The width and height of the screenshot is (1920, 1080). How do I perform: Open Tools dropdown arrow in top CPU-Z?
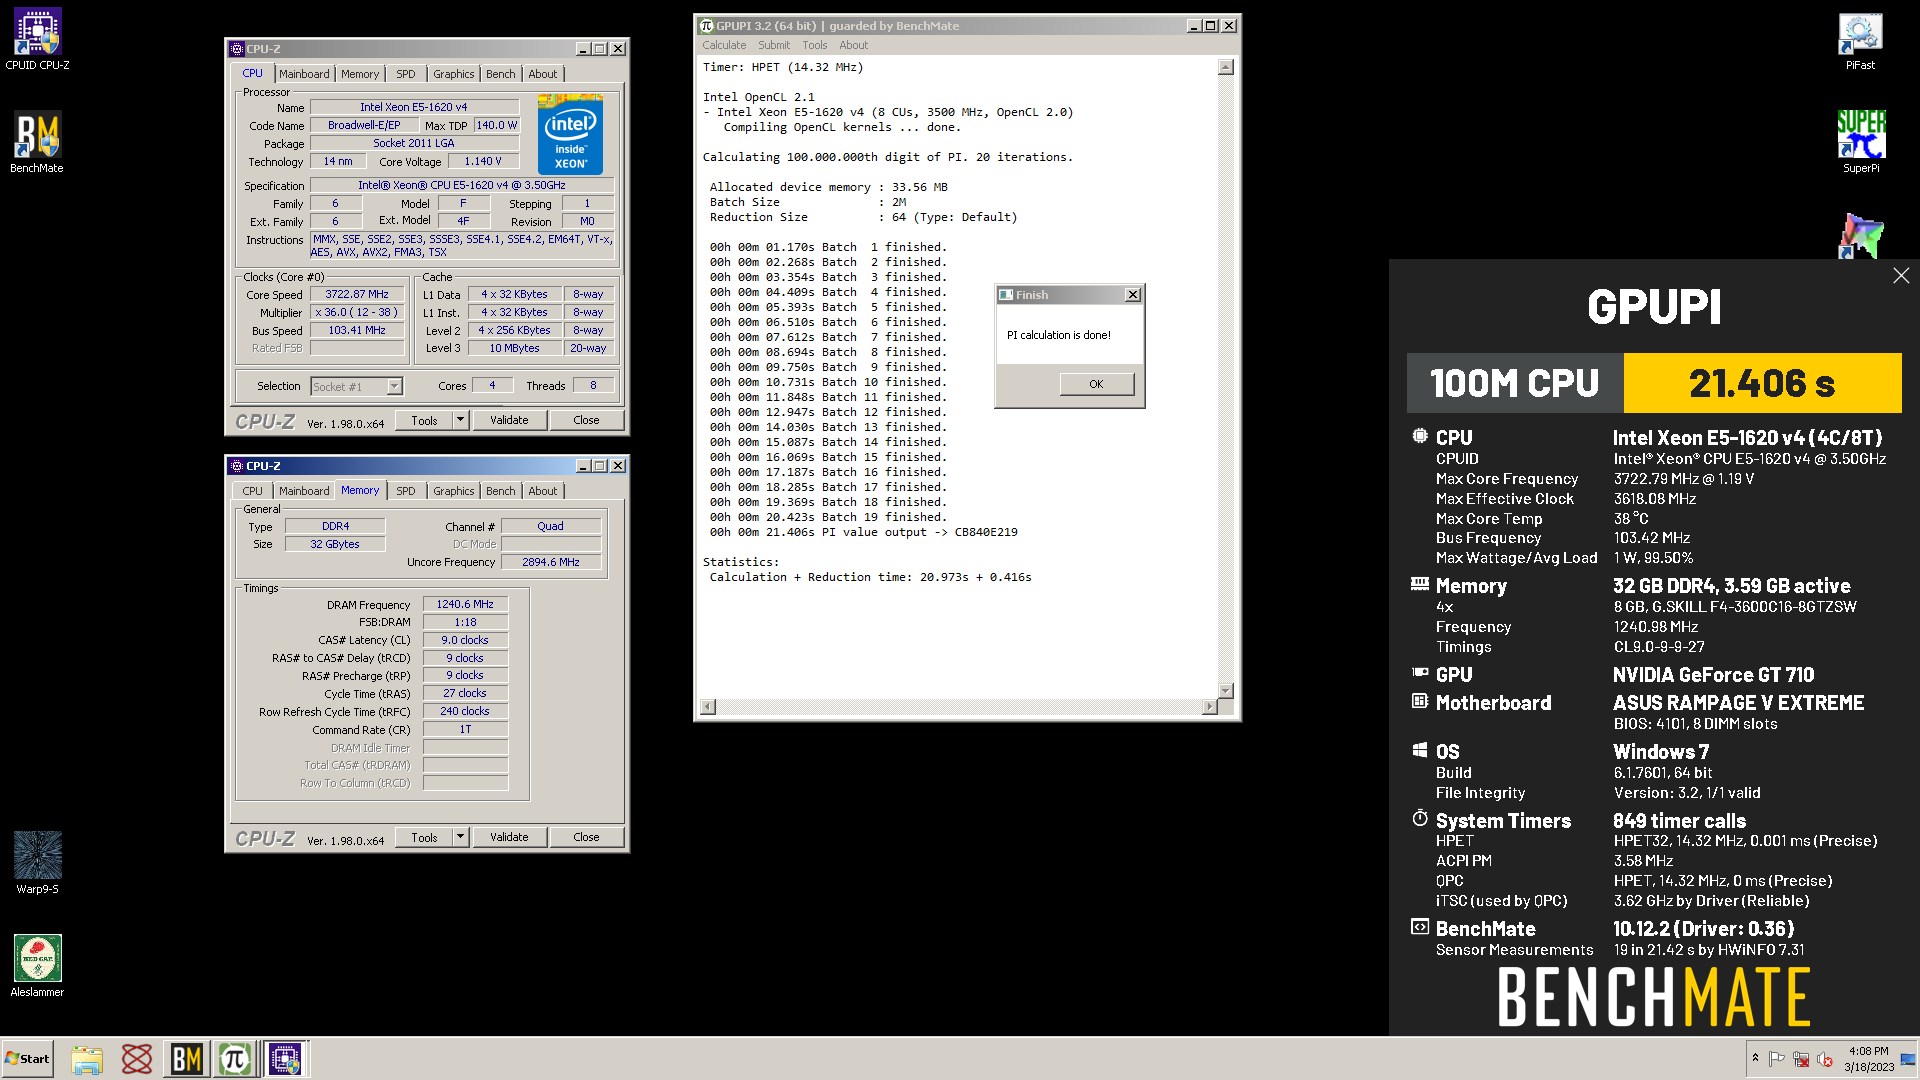click(461, 420)
